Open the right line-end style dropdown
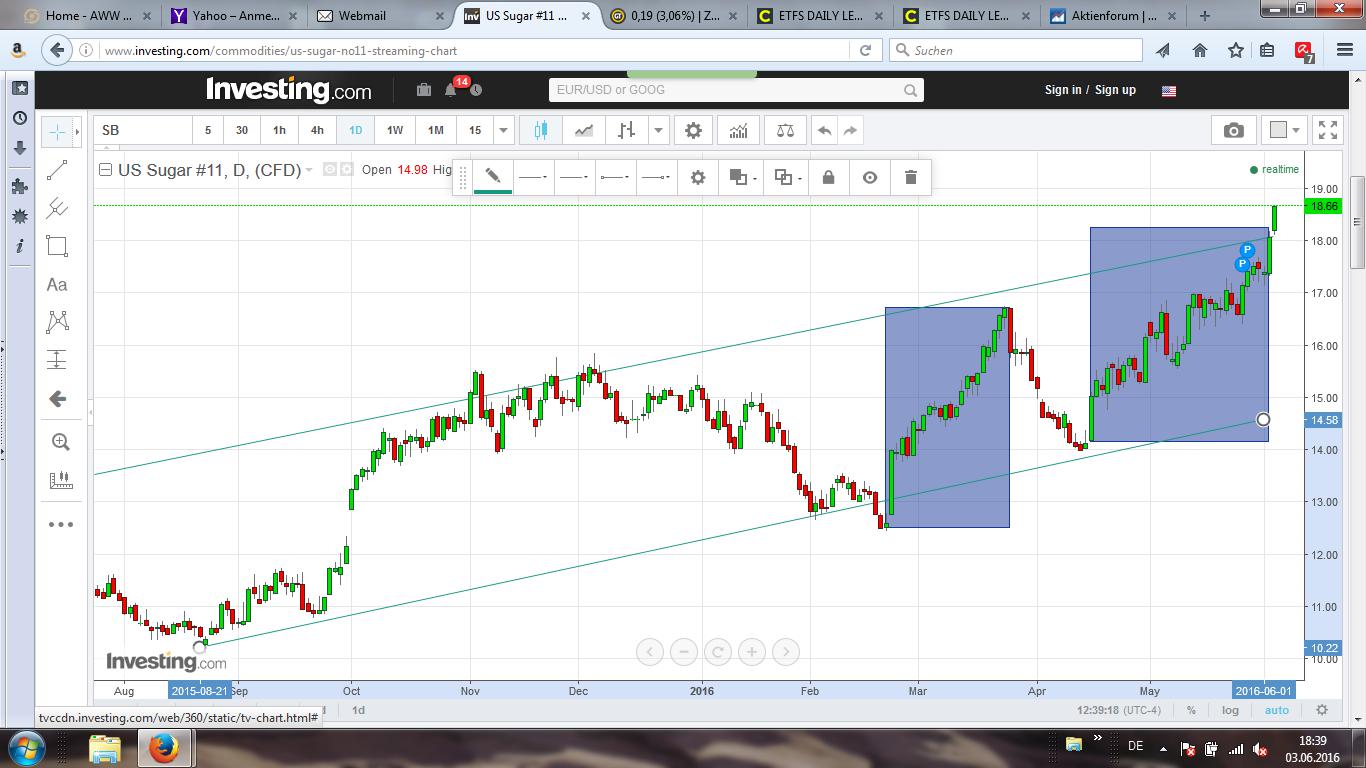 pyautogui.click(x=656, y=177)
